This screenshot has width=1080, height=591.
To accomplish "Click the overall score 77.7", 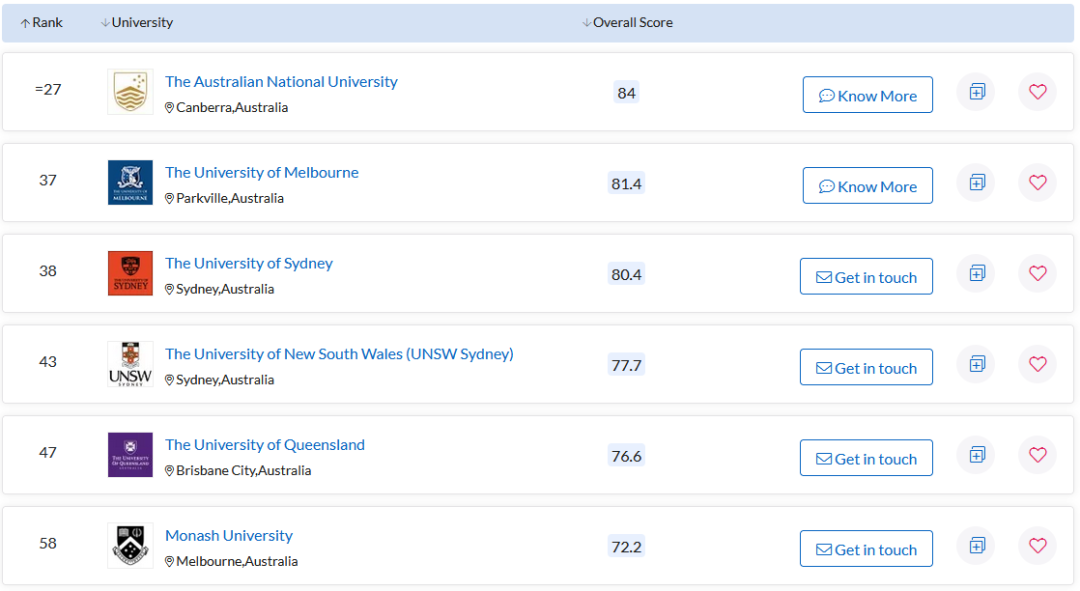I will (626, 366).
